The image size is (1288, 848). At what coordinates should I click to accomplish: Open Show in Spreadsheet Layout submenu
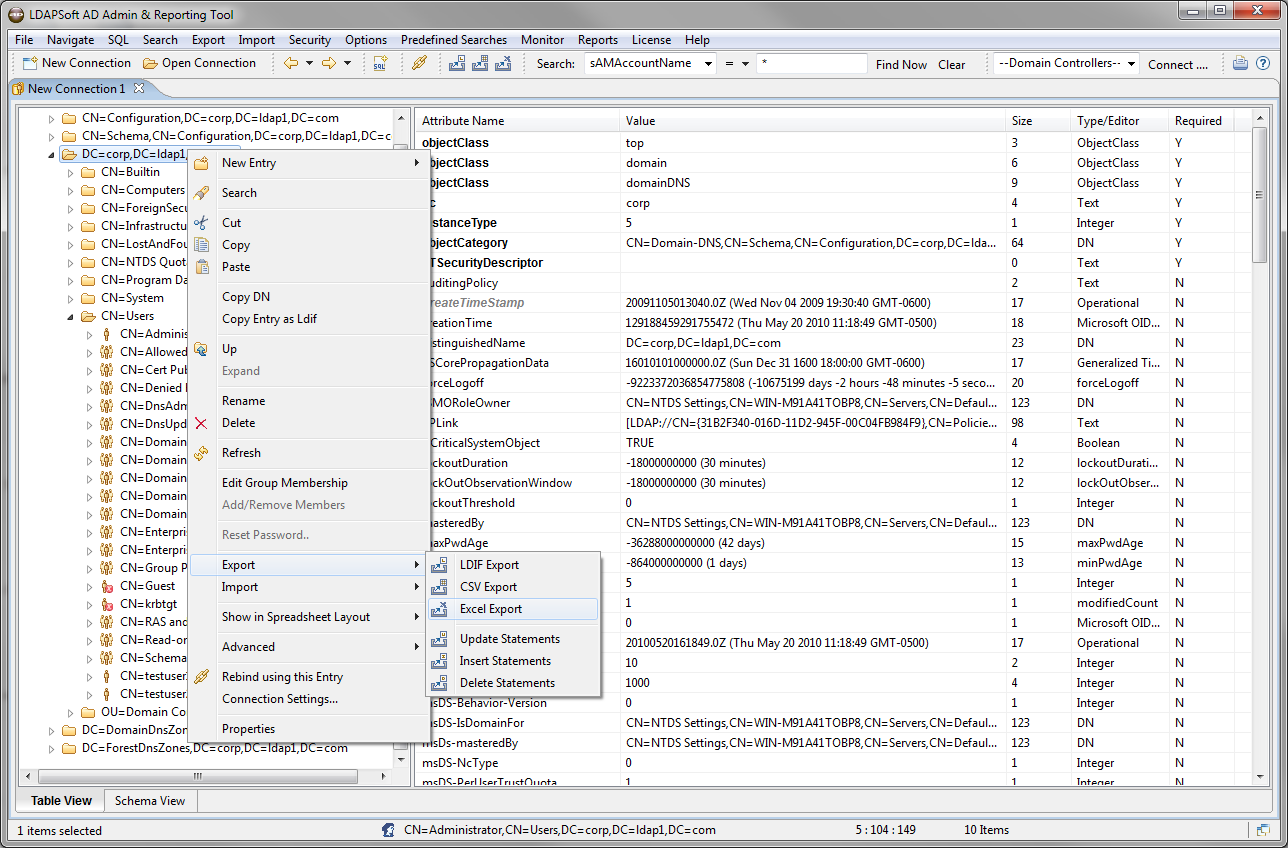(x=307, y=617)
